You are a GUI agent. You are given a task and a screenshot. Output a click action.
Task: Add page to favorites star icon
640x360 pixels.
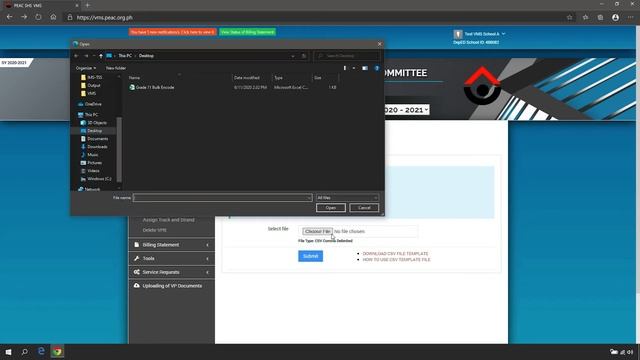[569, 18]
